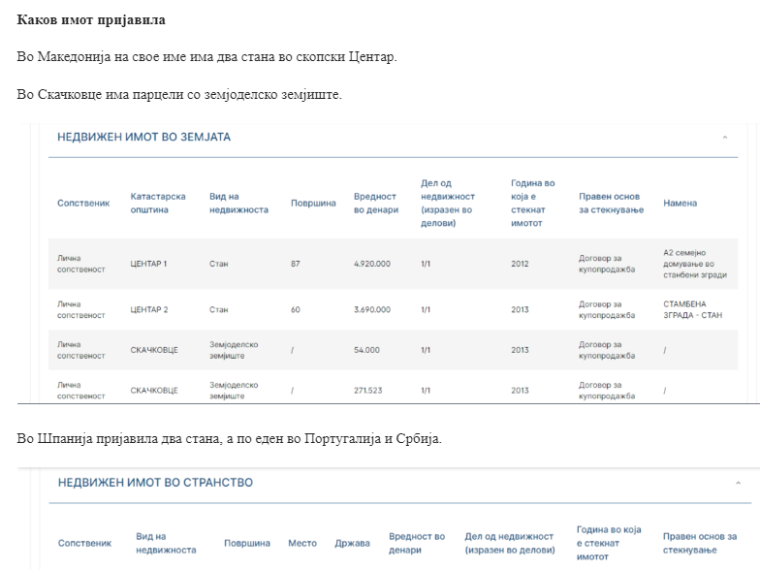This screenshot has width=760, height=570.
Task: Click the Вредност во денари header in first table
Action: (x=376, y=203)
